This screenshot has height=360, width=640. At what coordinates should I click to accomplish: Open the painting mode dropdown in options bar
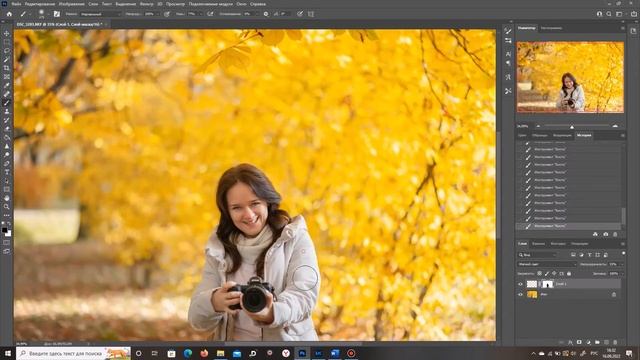tap(100, 14)
